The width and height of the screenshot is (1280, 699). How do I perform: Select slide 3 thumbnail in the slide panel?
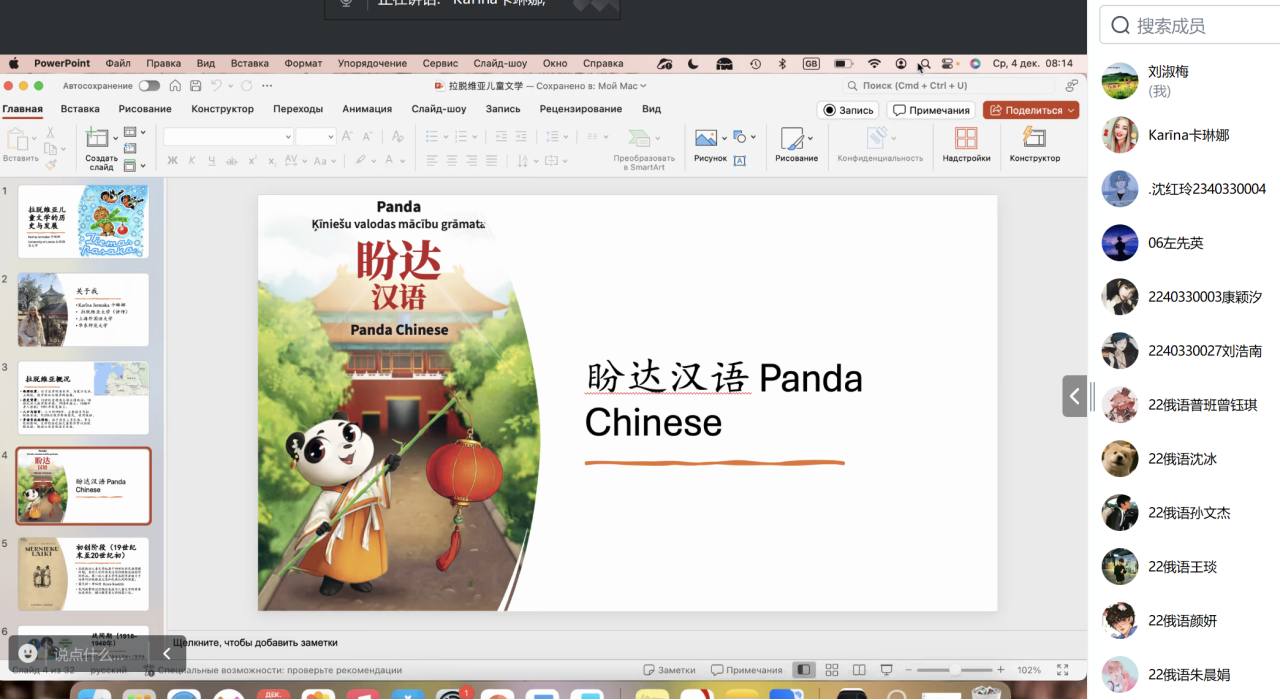pyautogui.click(x=84, y=397)
